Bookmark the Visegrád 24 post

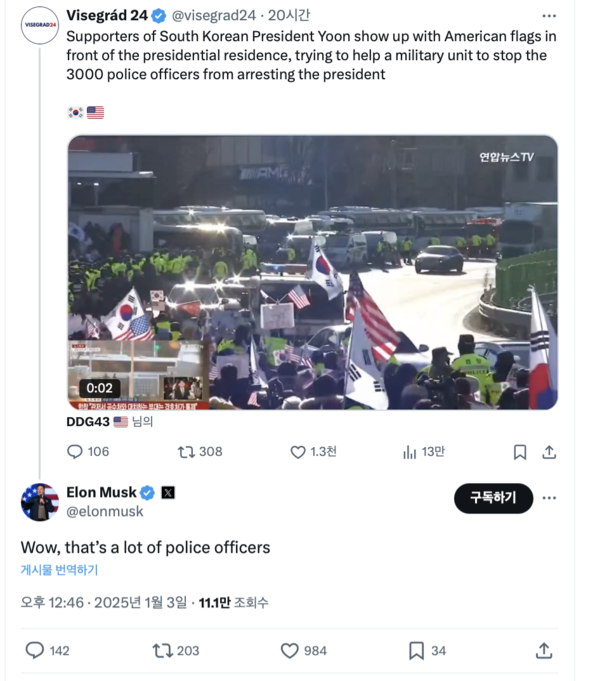coord(520,452)
